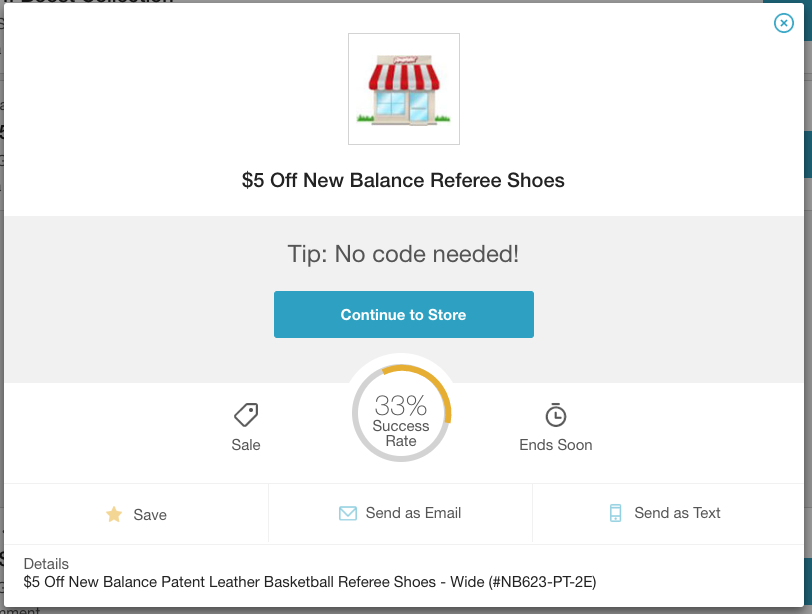Click the Ends Soon clock icon
Image resolution: width=812 pixels, height=614 pixels.
[556, 415]
